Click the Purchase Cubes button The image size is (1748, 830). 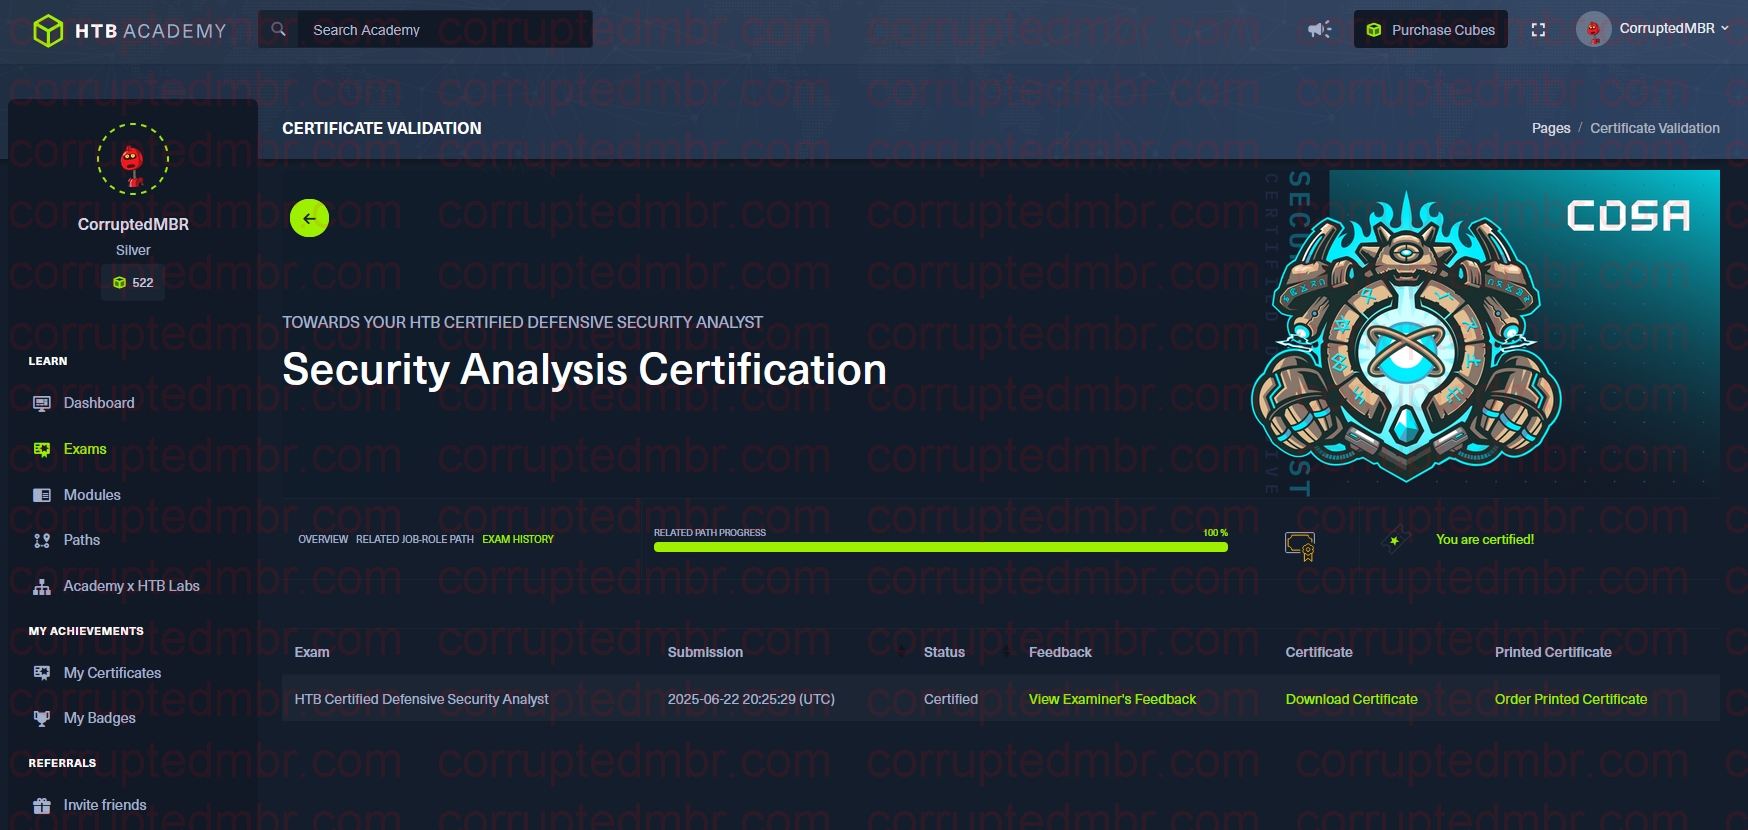pos(1430,30)
